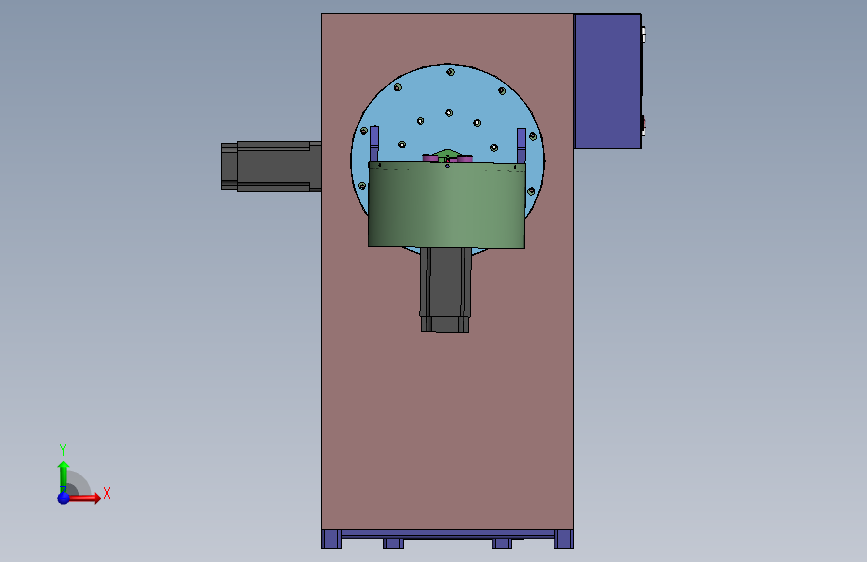The image size is (867, 562).
Task: Select the gray motor protruding from the plate's left side
Action: click(x=271, y=166)
